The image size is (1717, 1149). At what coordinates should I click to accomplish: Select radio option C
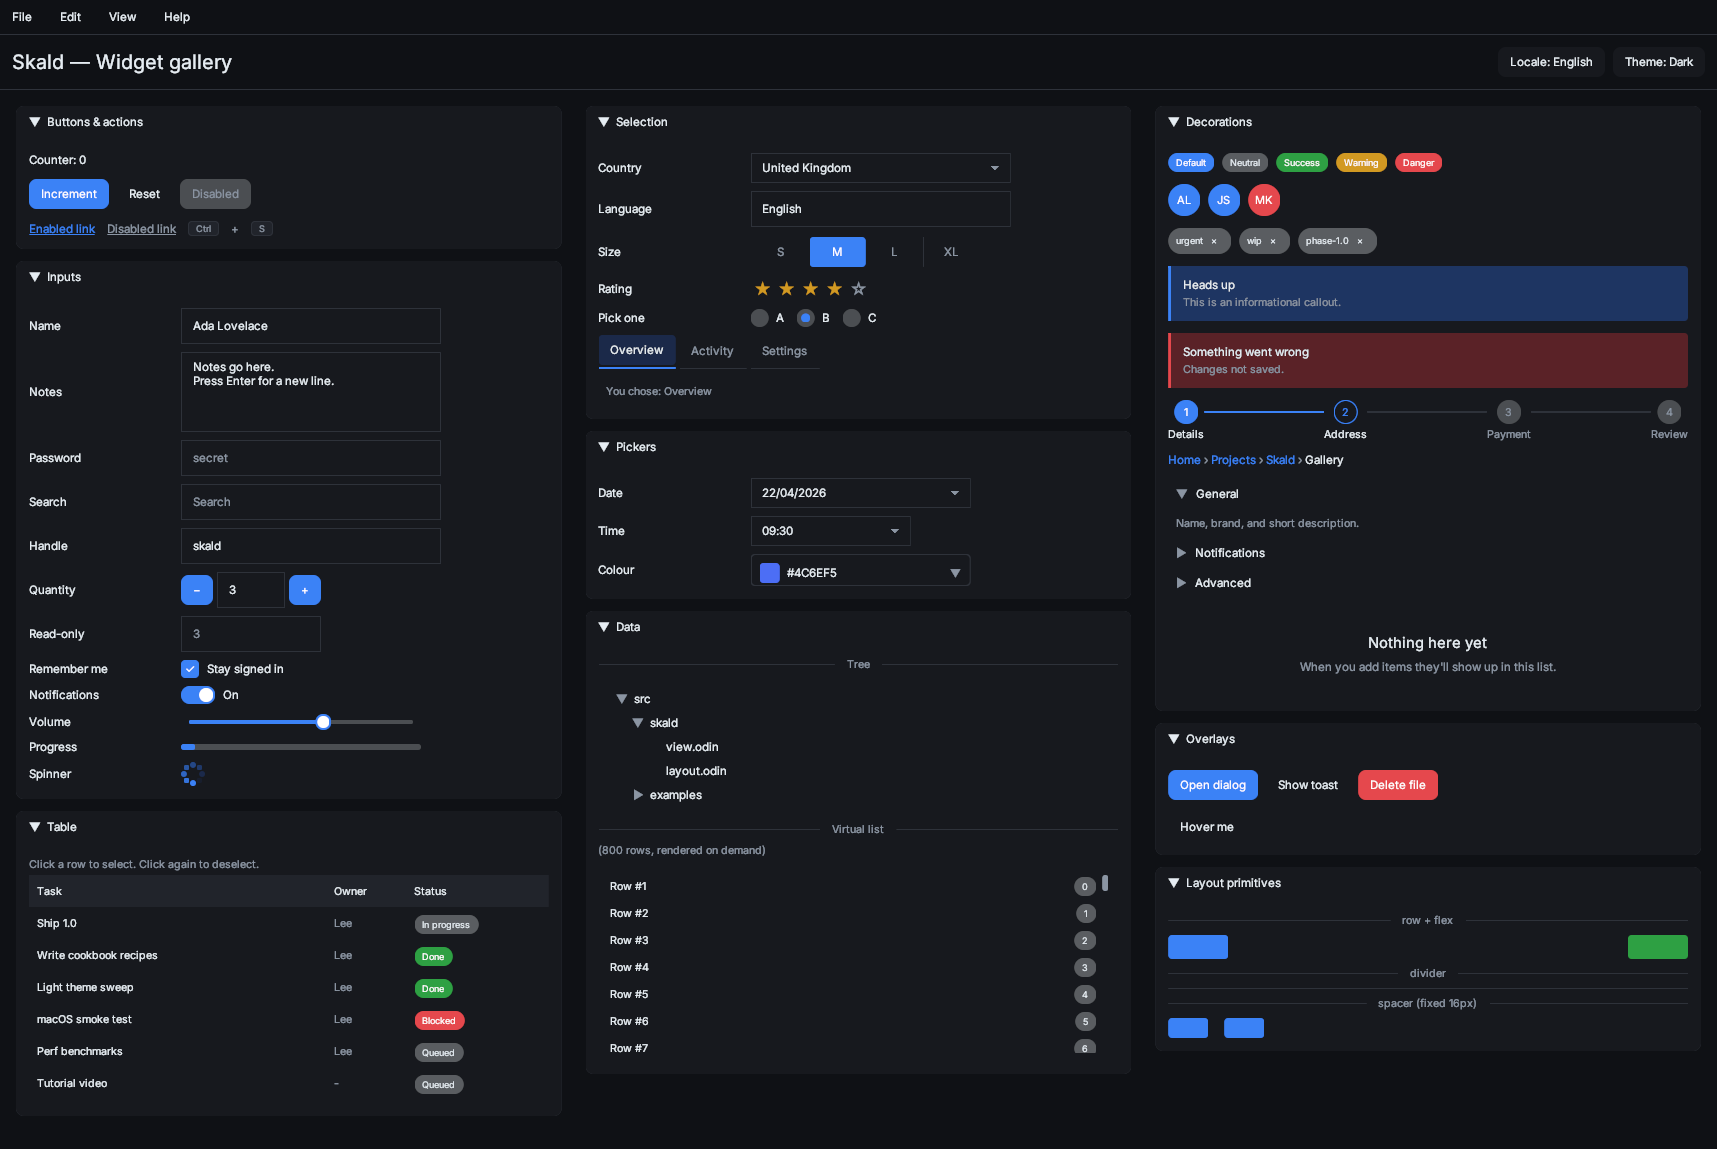click(852, 318)
